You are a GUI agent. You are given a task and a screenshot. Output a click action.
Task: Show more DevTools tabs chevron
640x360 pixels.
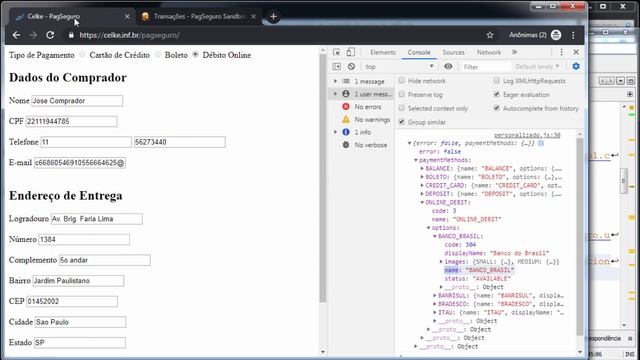[514, 52]
